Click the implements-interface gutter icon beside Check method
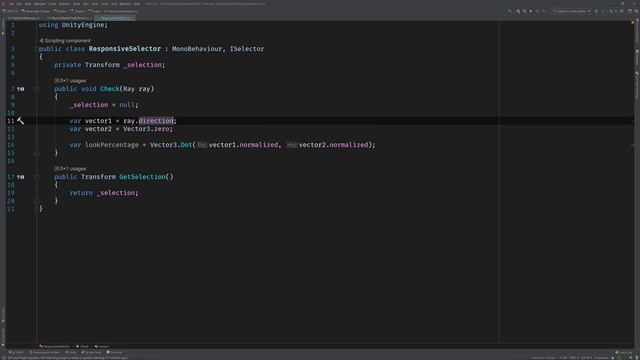 pyautogui.click(x=20, y=89)
